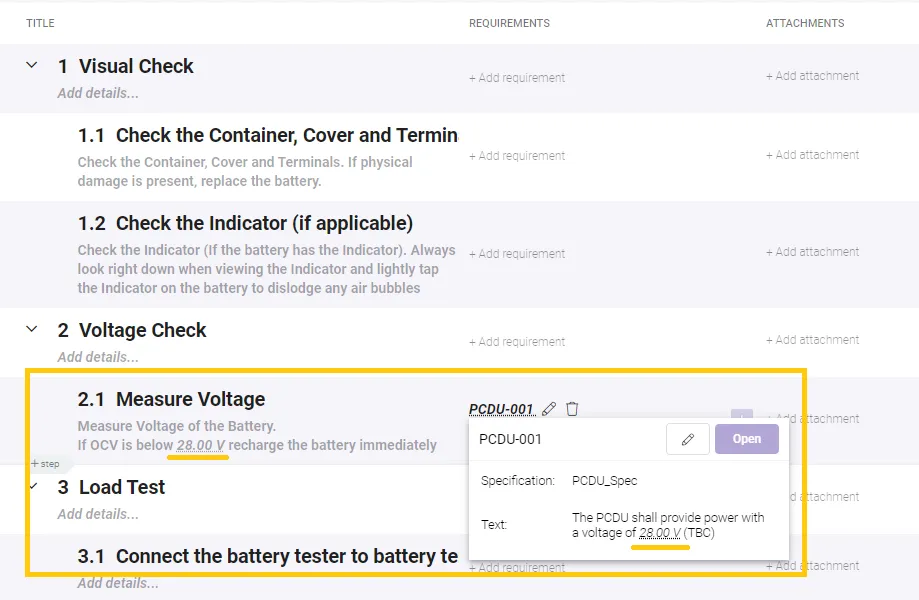Add requirement to step 1.1 row
The height and width of the screenshot is (600, 919).
click(x=517, y=156)
